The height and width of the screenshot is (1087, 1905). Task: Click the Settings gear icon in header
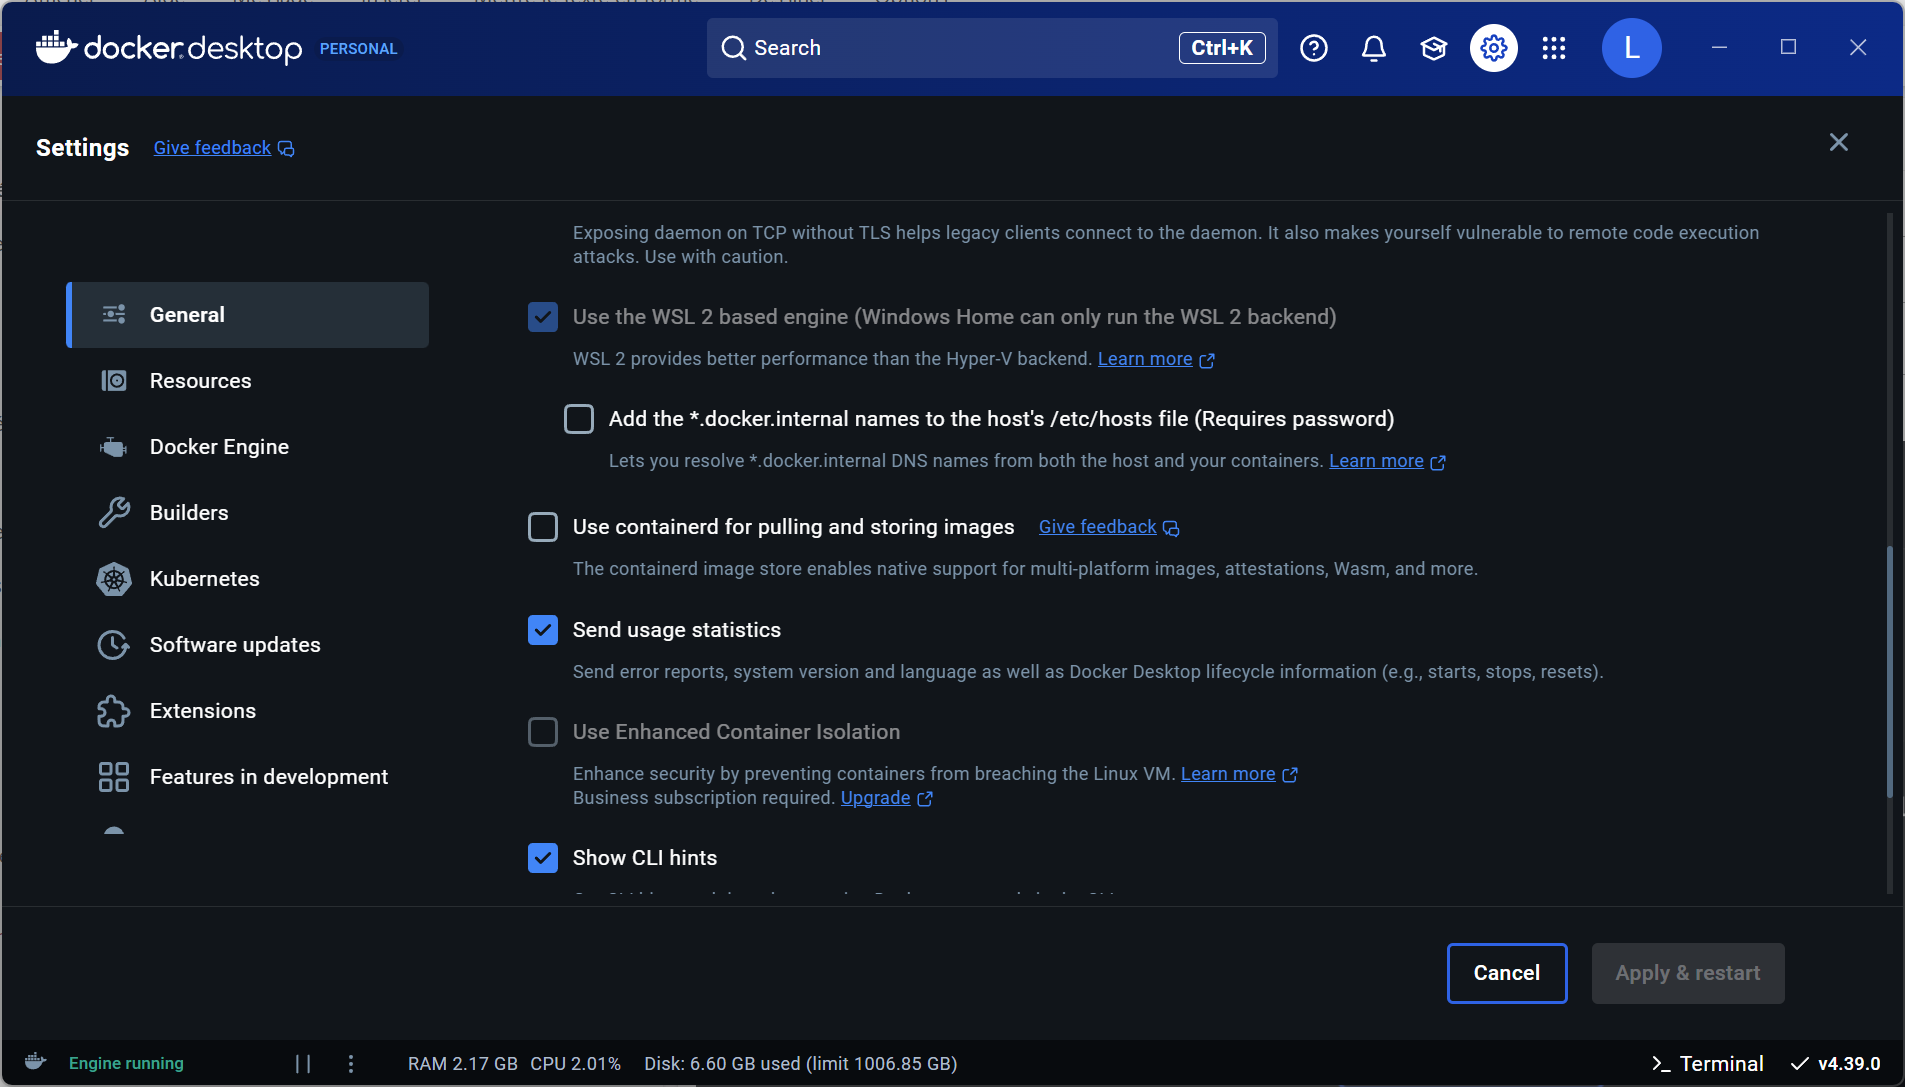coord(1493,48)
